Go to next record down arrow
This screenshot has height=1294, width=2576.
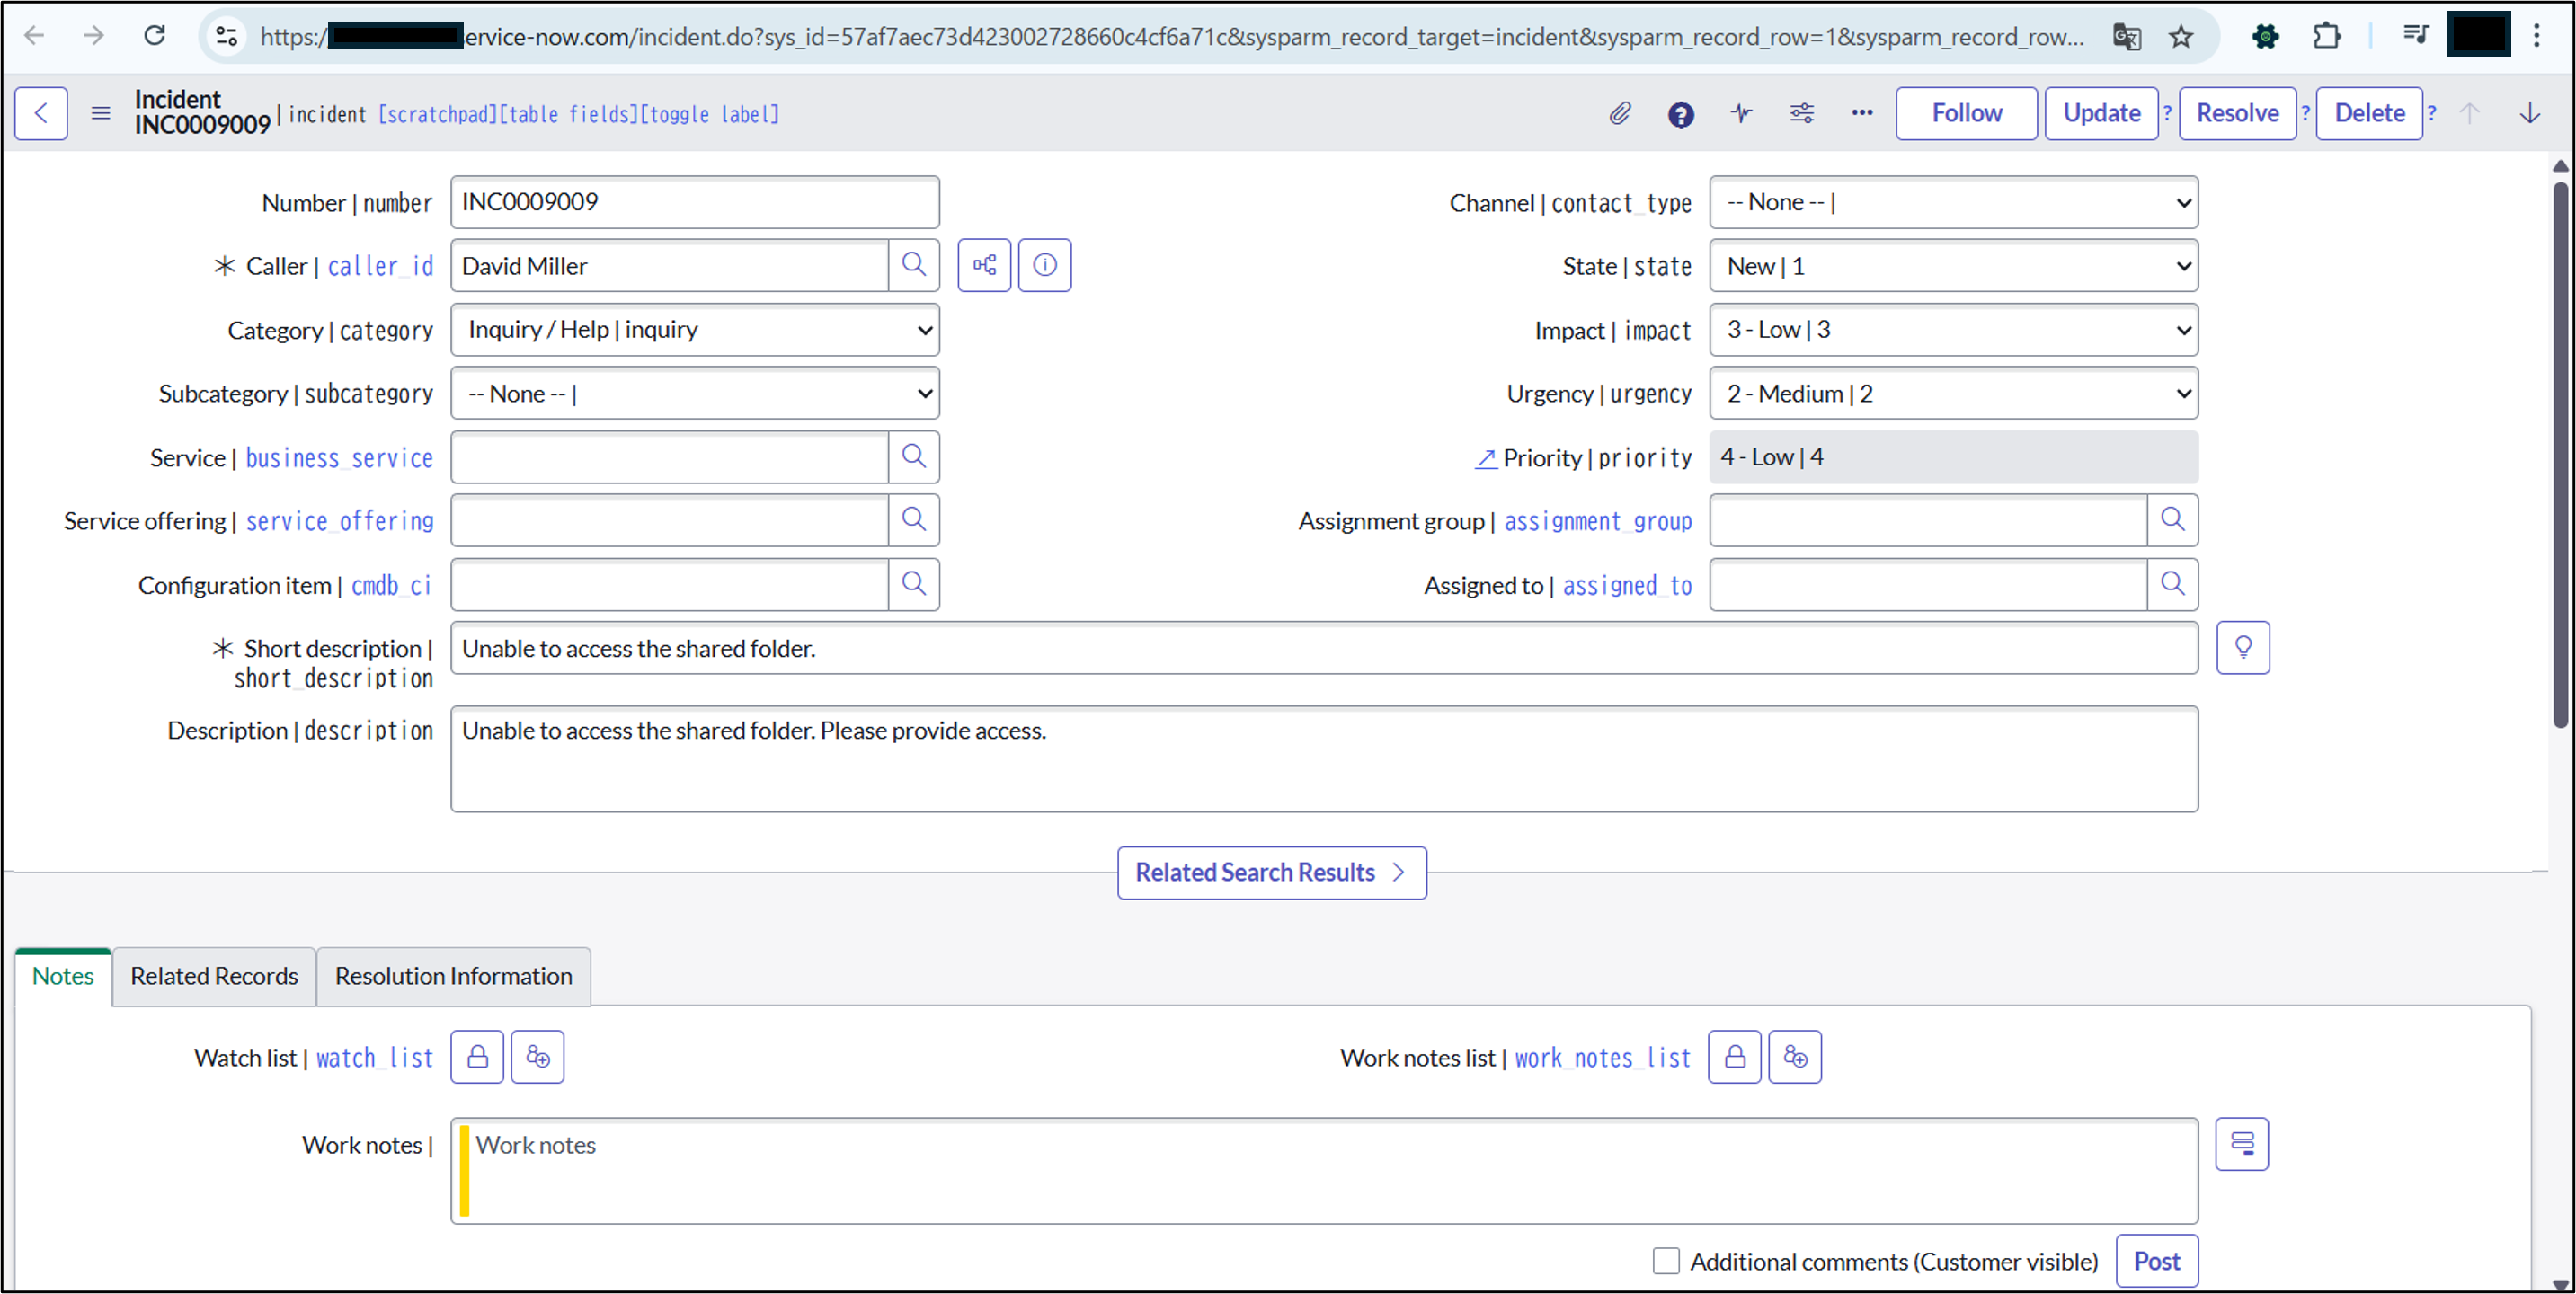click(x=2530, y=113)
